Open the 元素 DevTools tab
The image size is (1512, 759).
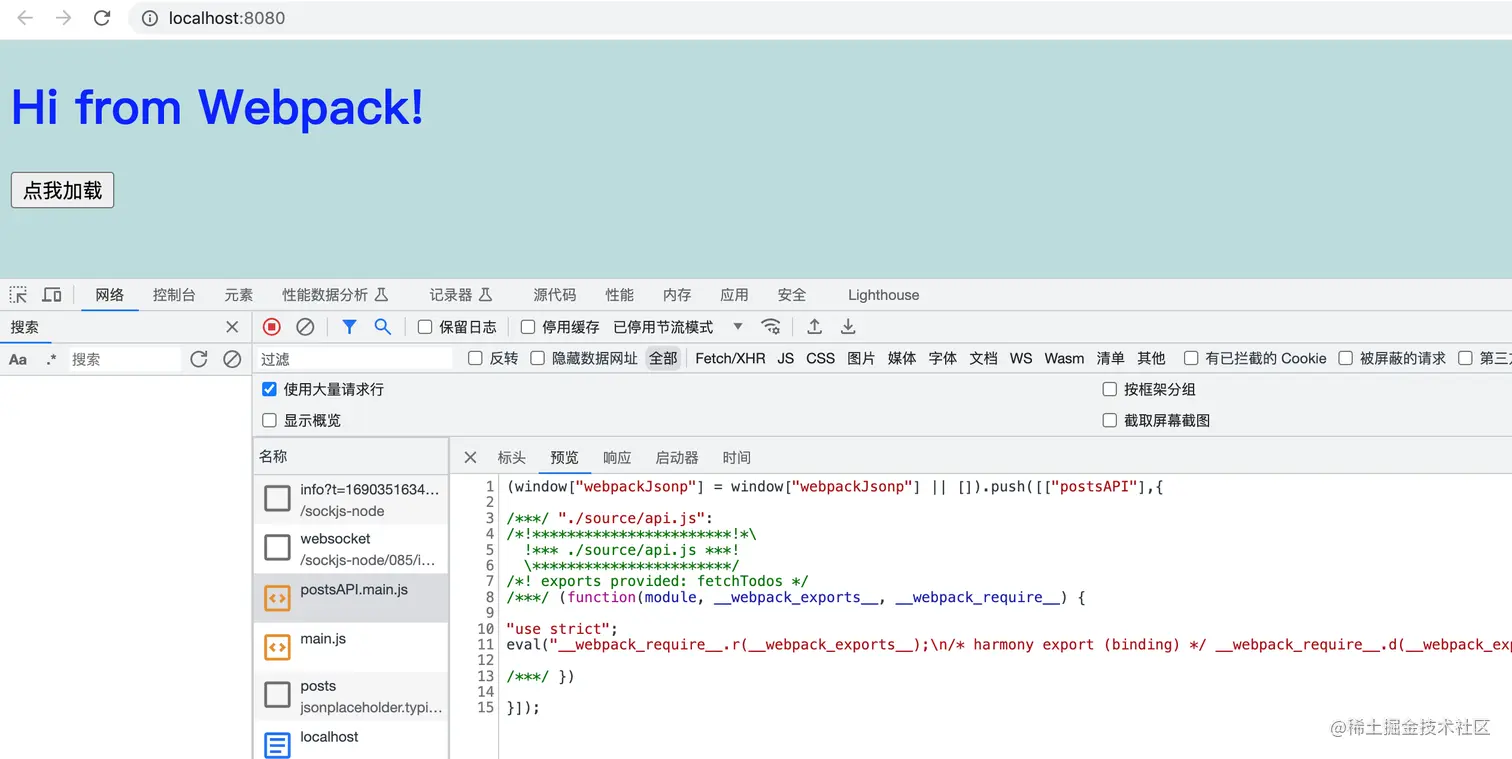point(239,295)
